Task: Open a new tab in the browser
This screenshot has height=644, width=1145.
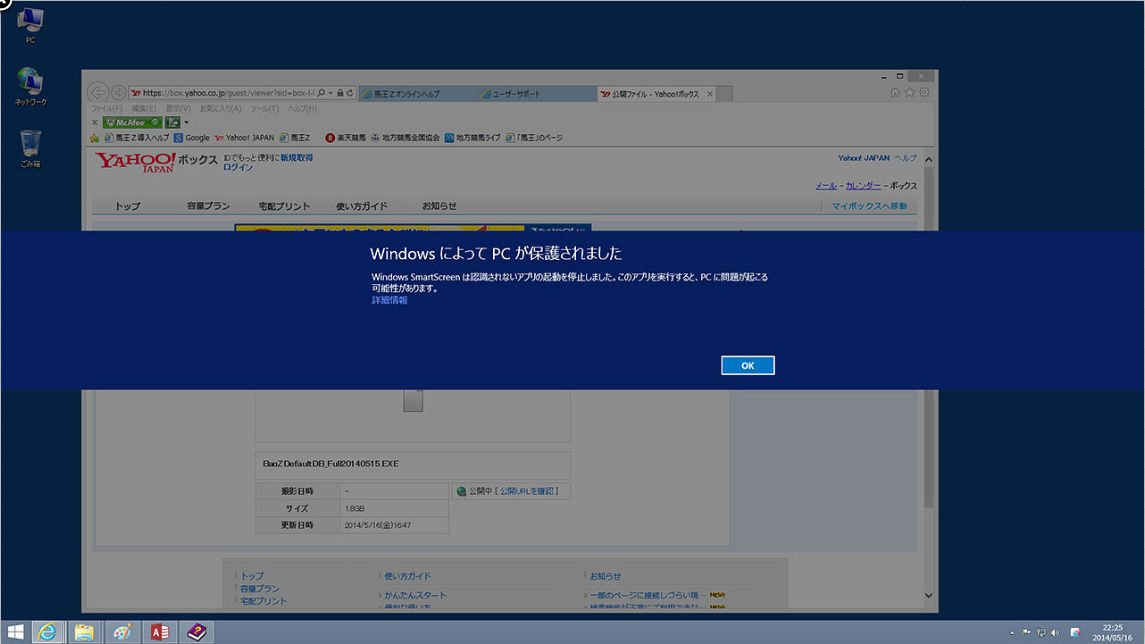Action: tap(724, 93)
